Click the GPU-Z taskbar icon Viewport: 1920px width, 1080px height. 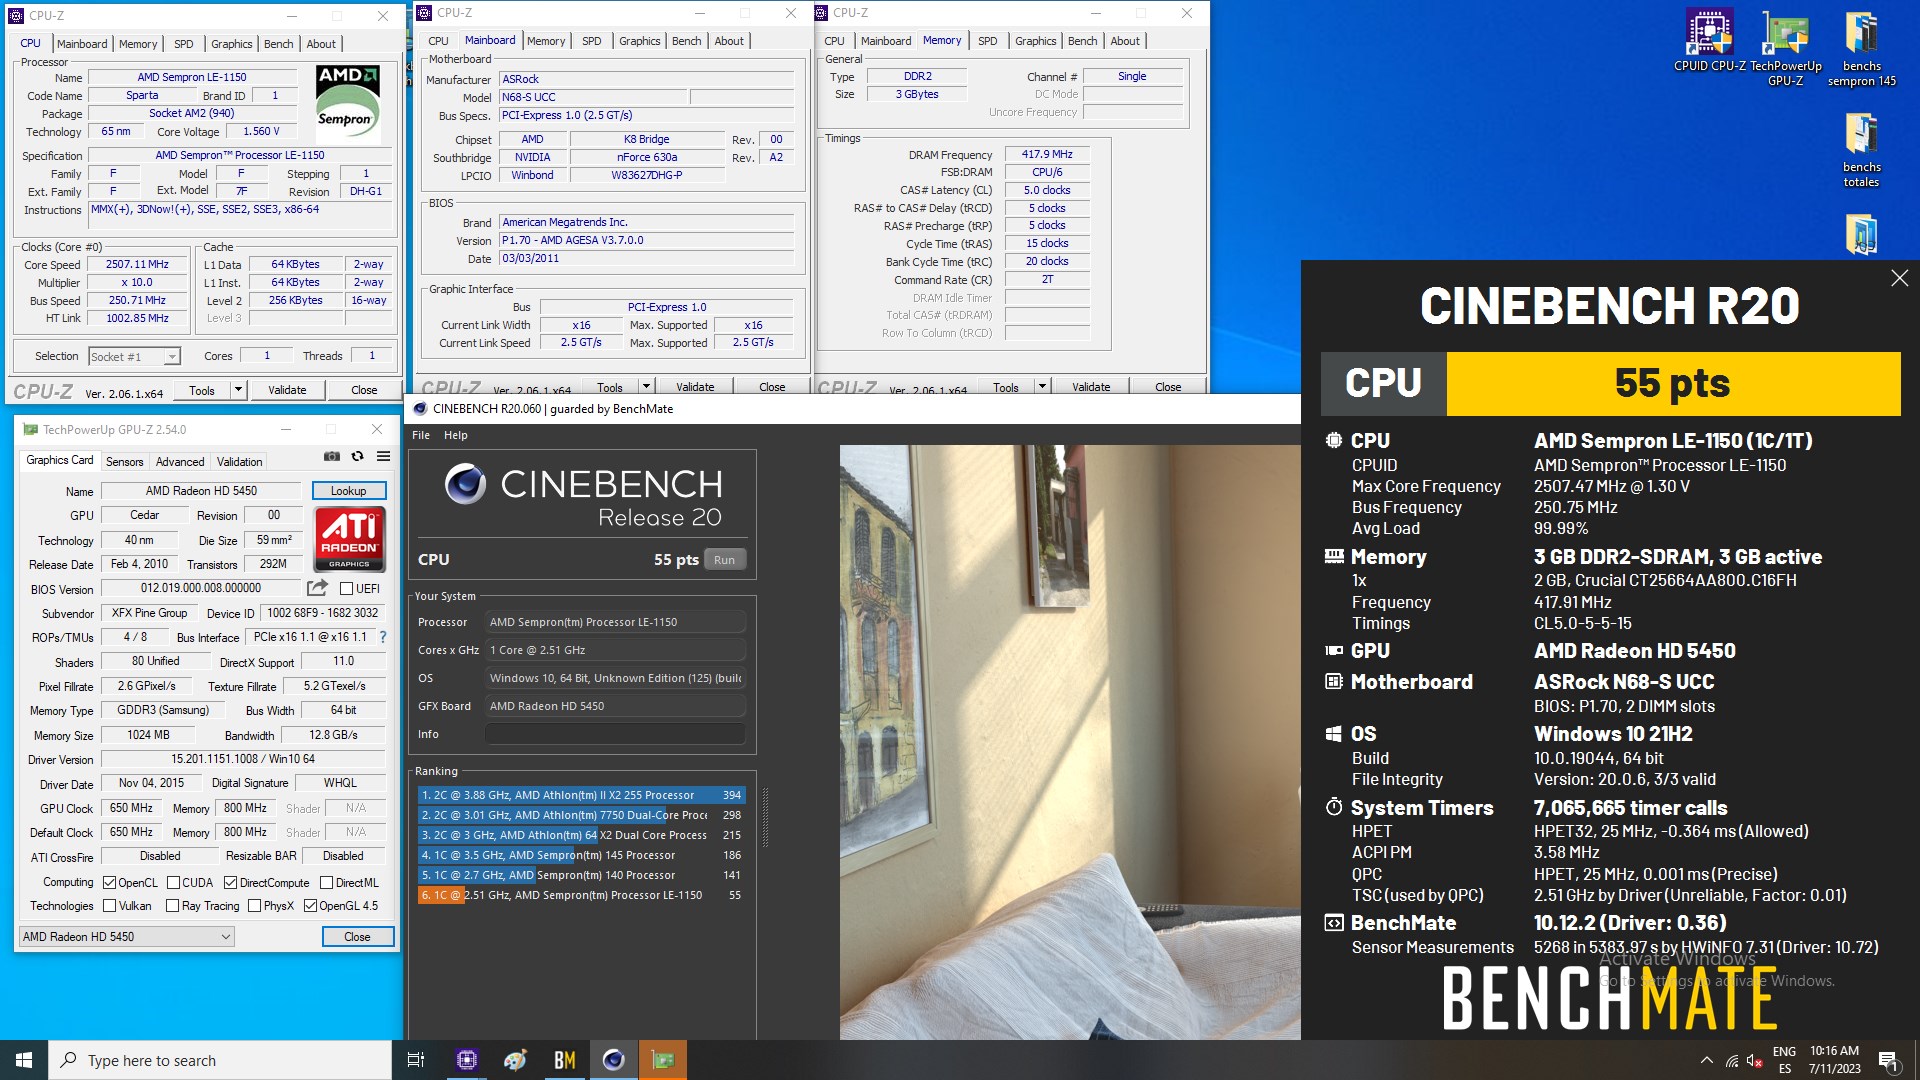[x=662, y=1060]
